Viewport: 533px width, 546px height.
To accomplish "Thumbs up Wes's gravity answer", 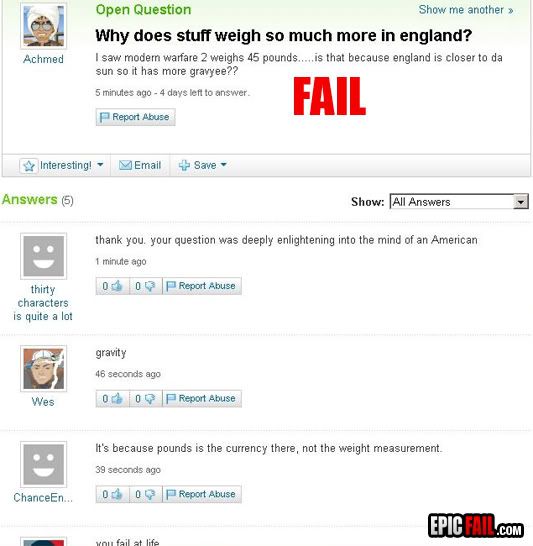I will coord(112,398).
